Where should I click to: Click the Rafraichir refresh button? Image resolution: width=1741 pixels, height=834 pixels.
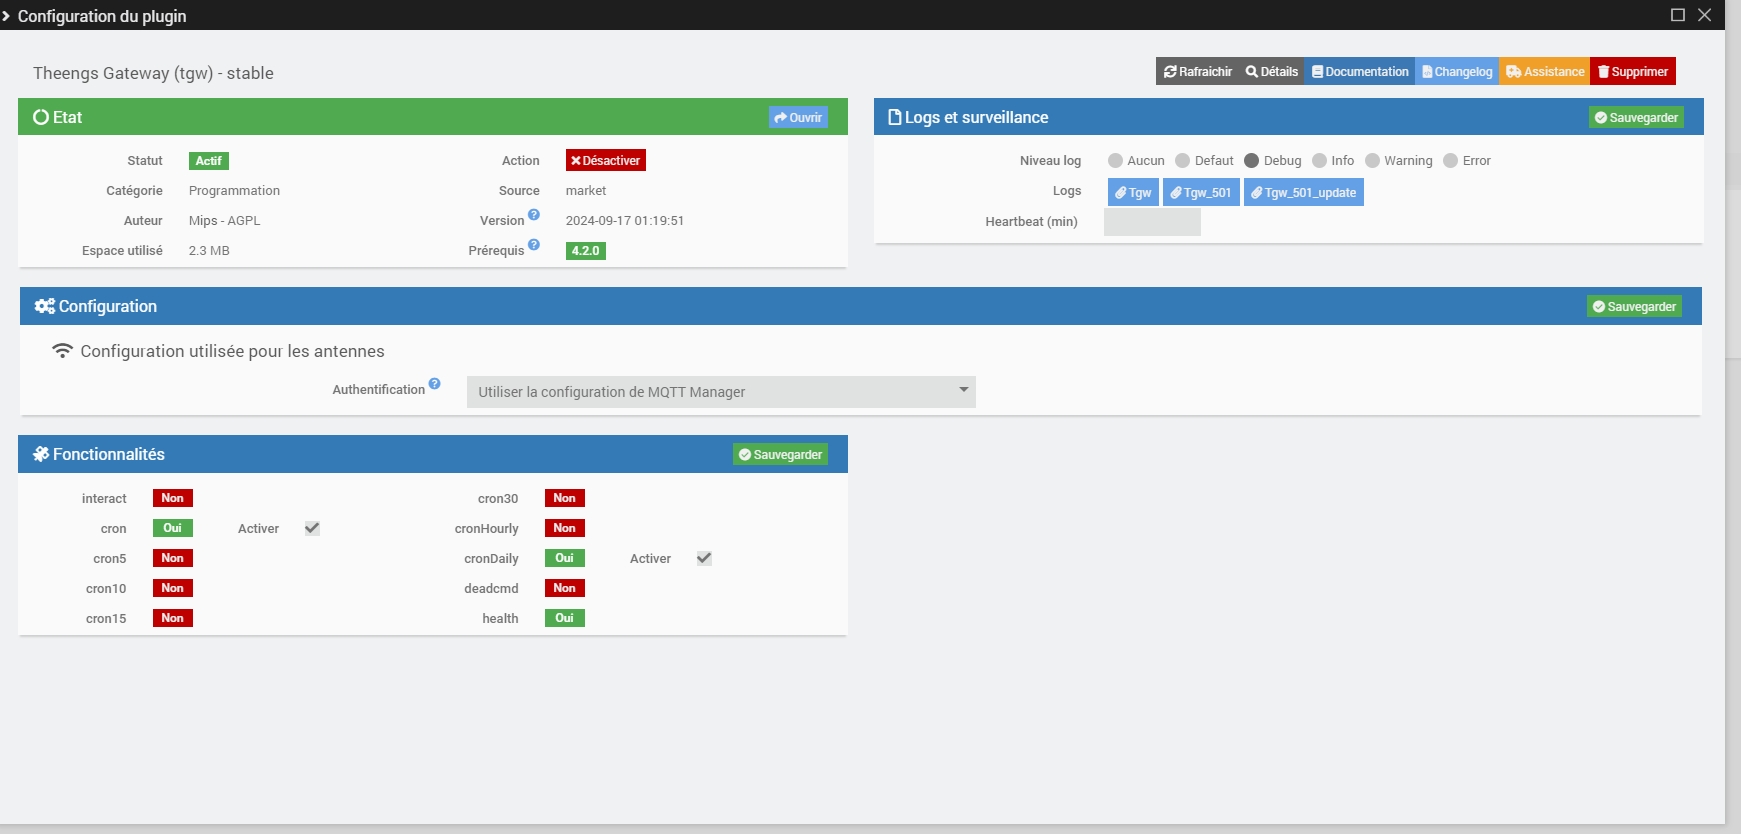(x=1197, y=72)
